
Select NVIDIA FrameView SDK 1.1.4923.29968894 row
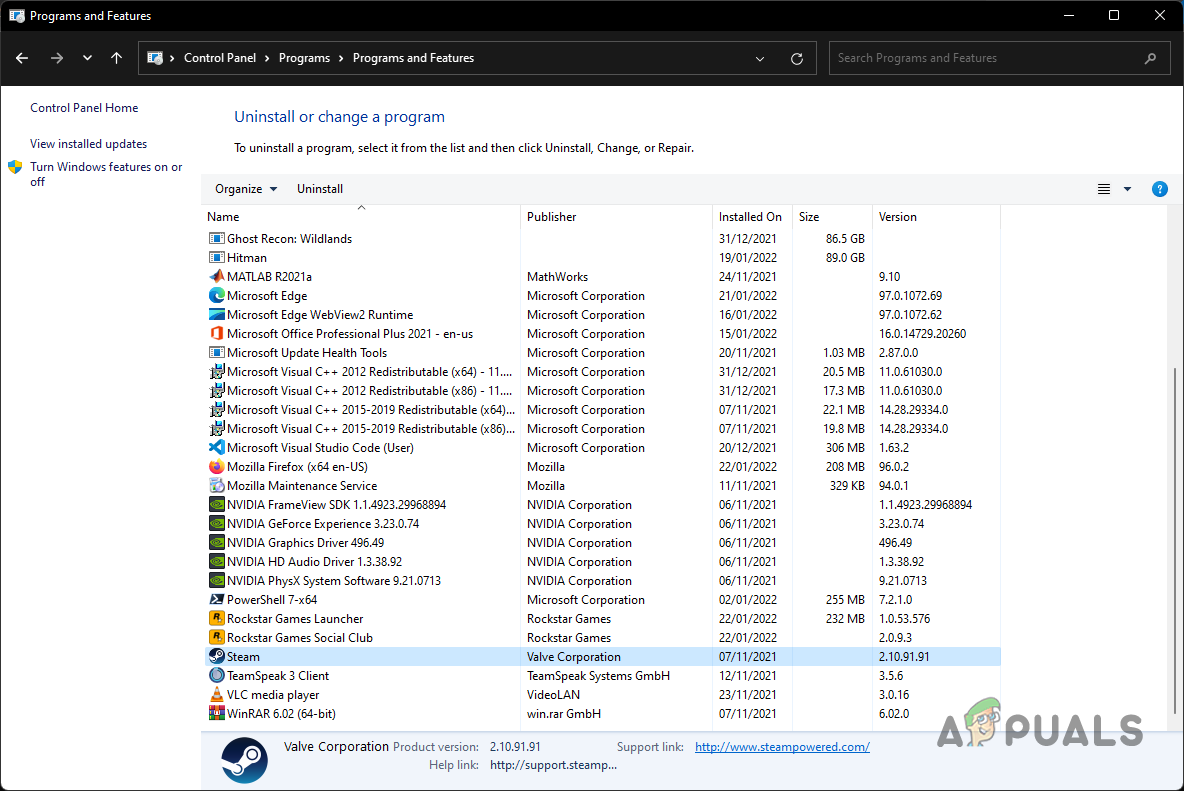click(601, 504)
